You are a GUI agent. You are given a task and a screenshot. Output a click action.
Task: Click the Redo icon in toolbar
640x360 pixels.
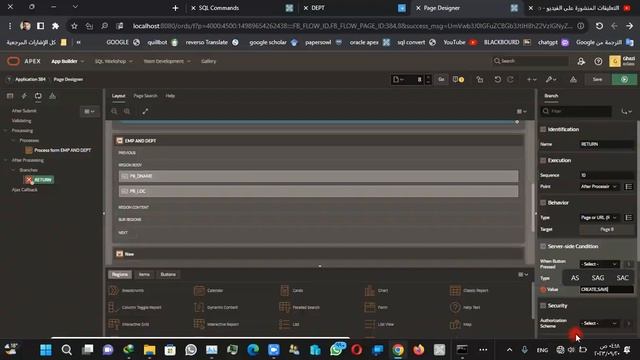pyautogui.click(x=511, y=80)
